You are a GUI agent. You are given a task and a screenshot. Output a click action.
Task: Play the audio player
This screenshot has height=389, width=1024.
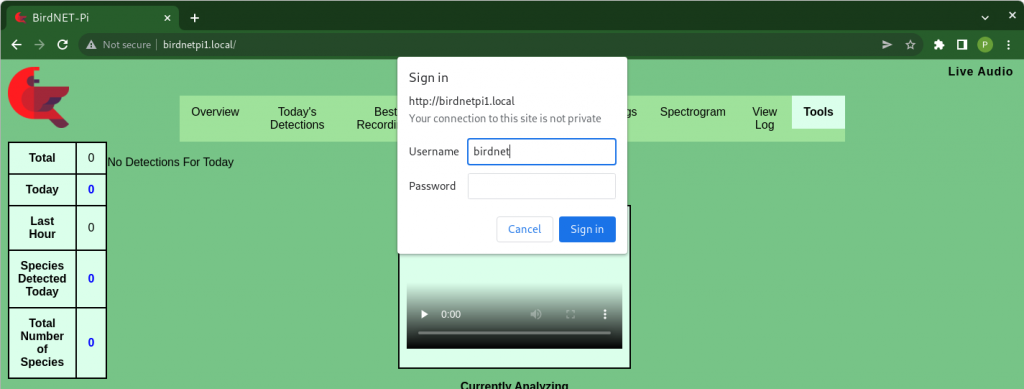coord(424,314)
